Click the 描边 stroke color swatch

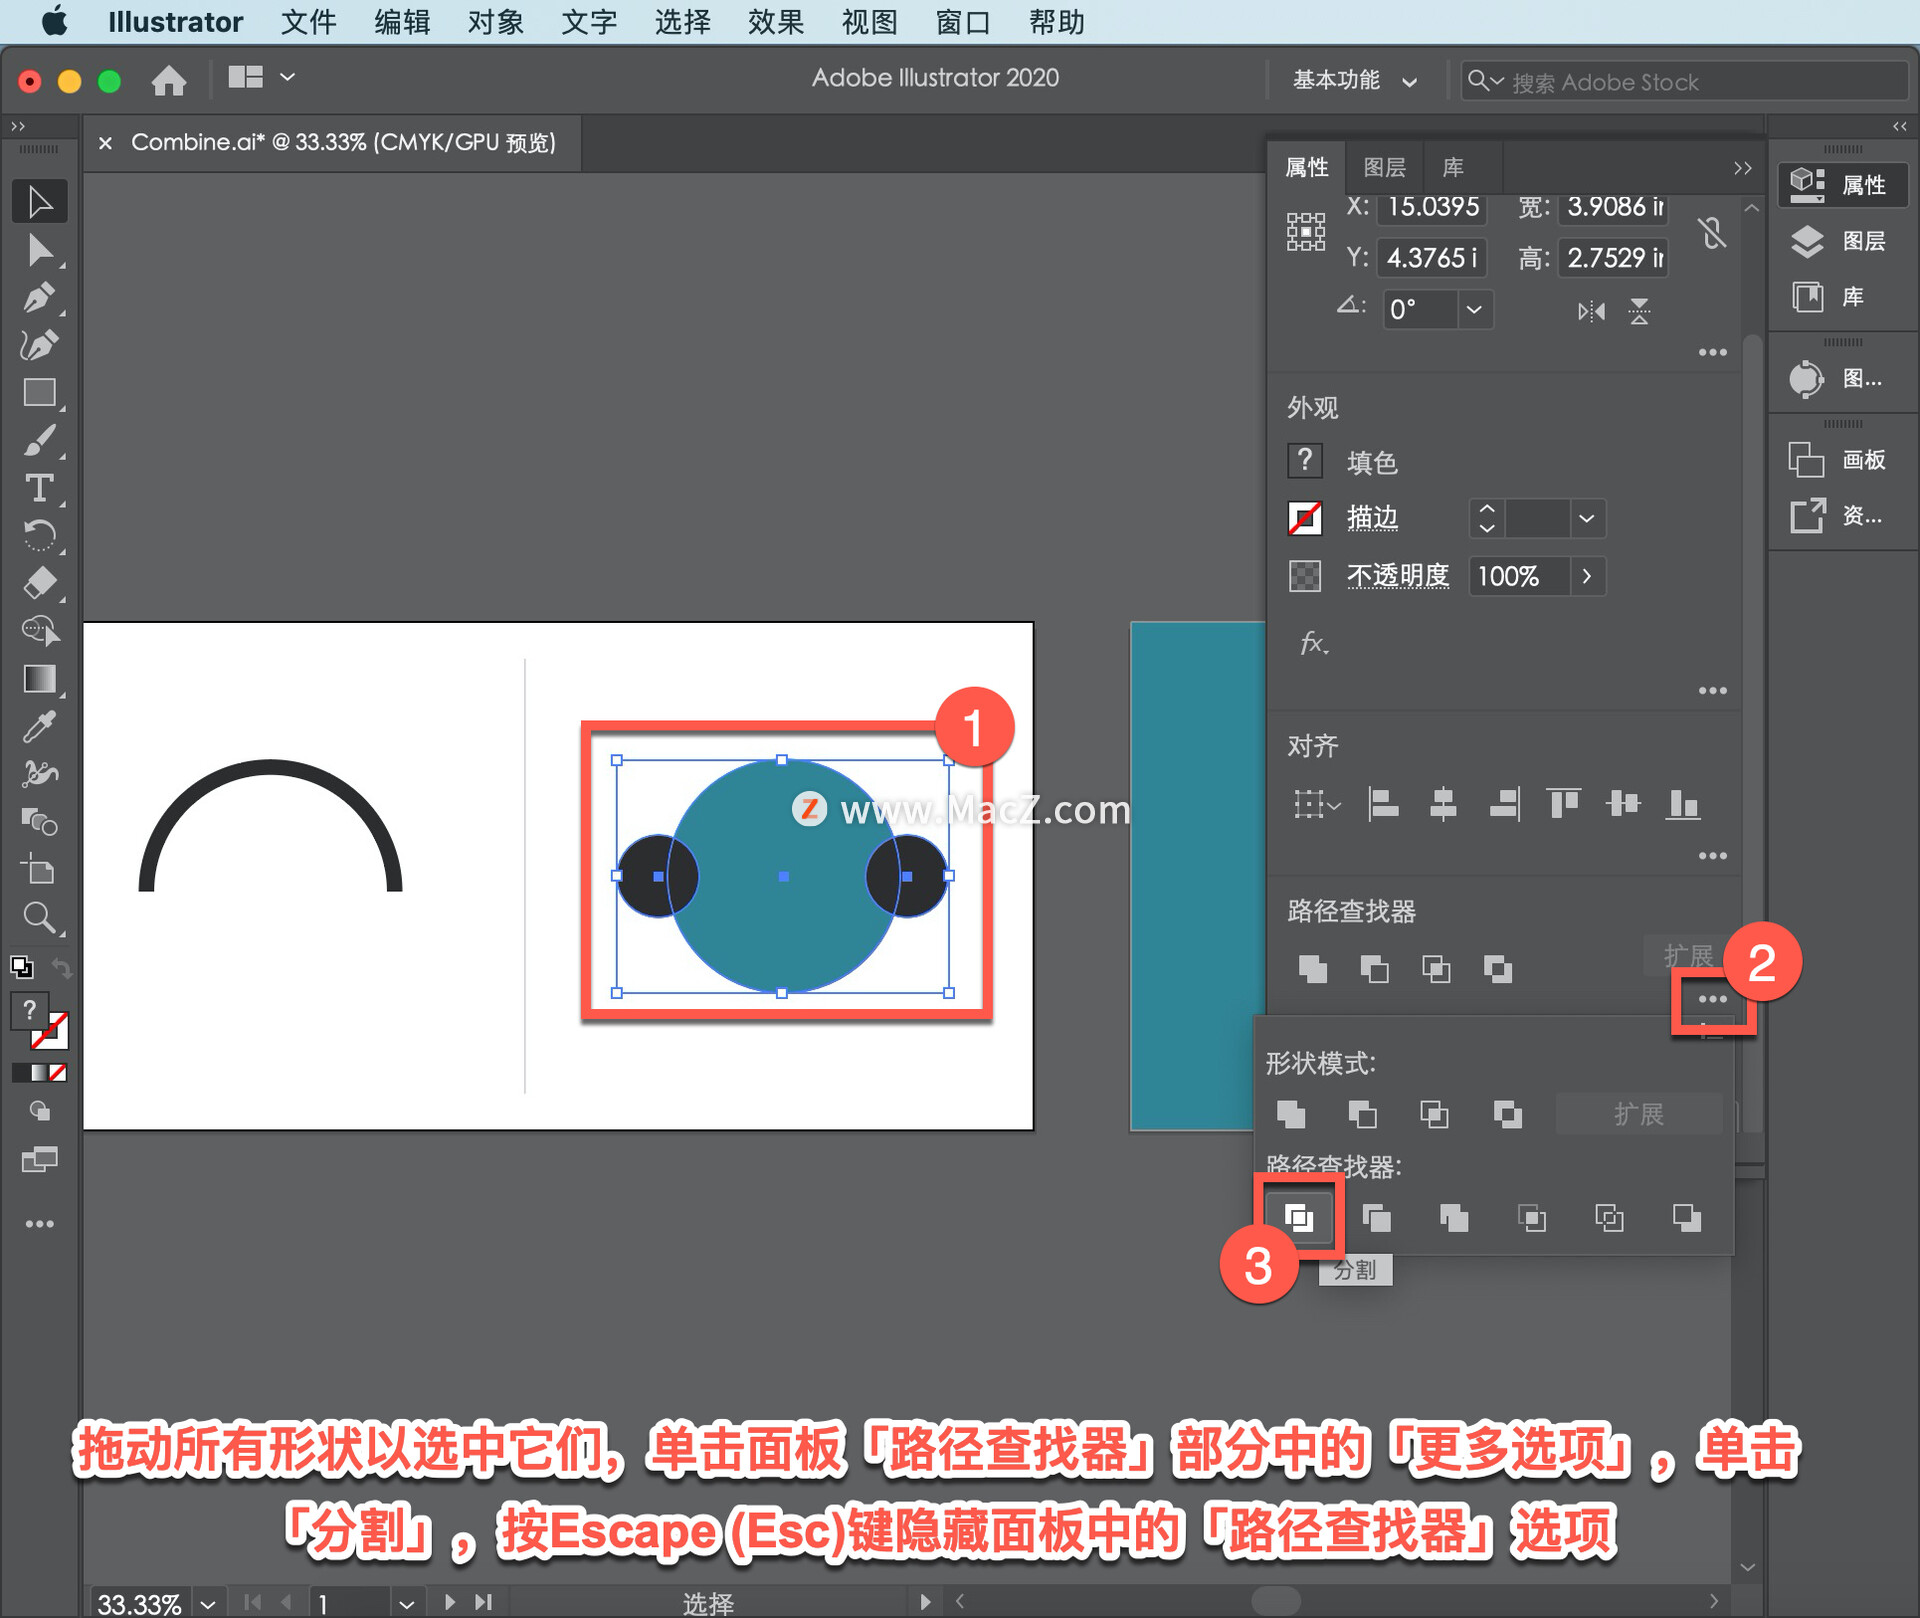click(x=1305, y=518)
